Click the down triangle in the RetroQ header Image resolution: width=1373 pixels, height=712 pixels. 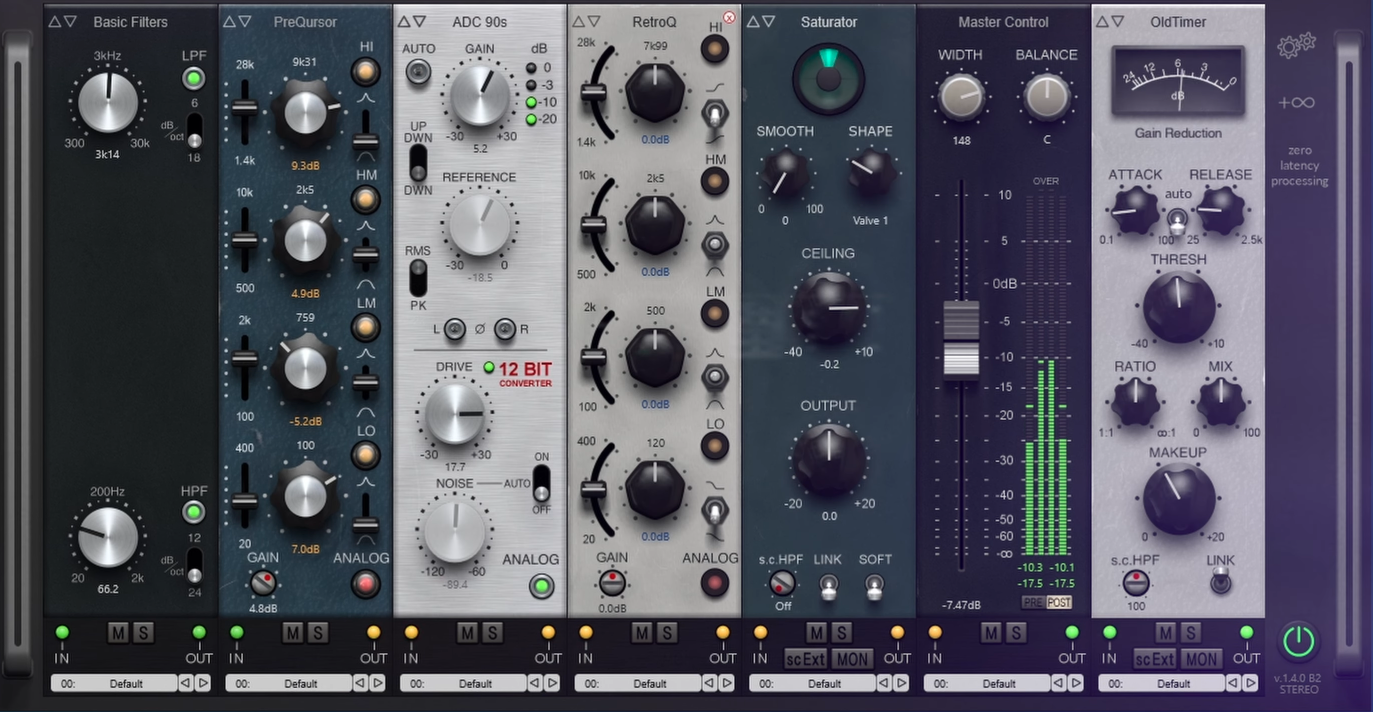594,21
